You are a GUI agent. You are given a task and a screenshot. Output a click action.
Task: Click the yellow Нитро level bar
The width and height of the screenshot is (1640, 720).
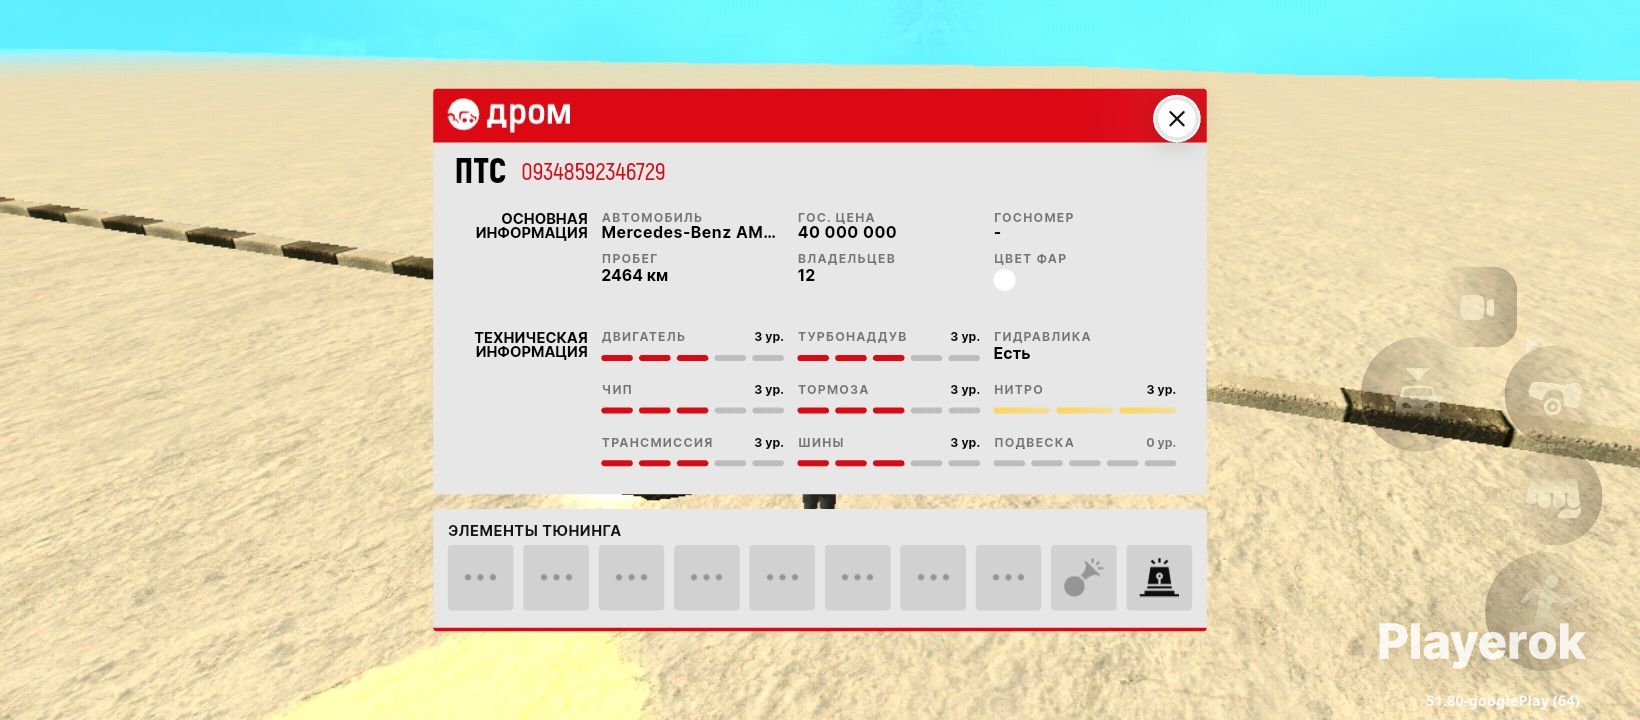tap(1085, 410)
